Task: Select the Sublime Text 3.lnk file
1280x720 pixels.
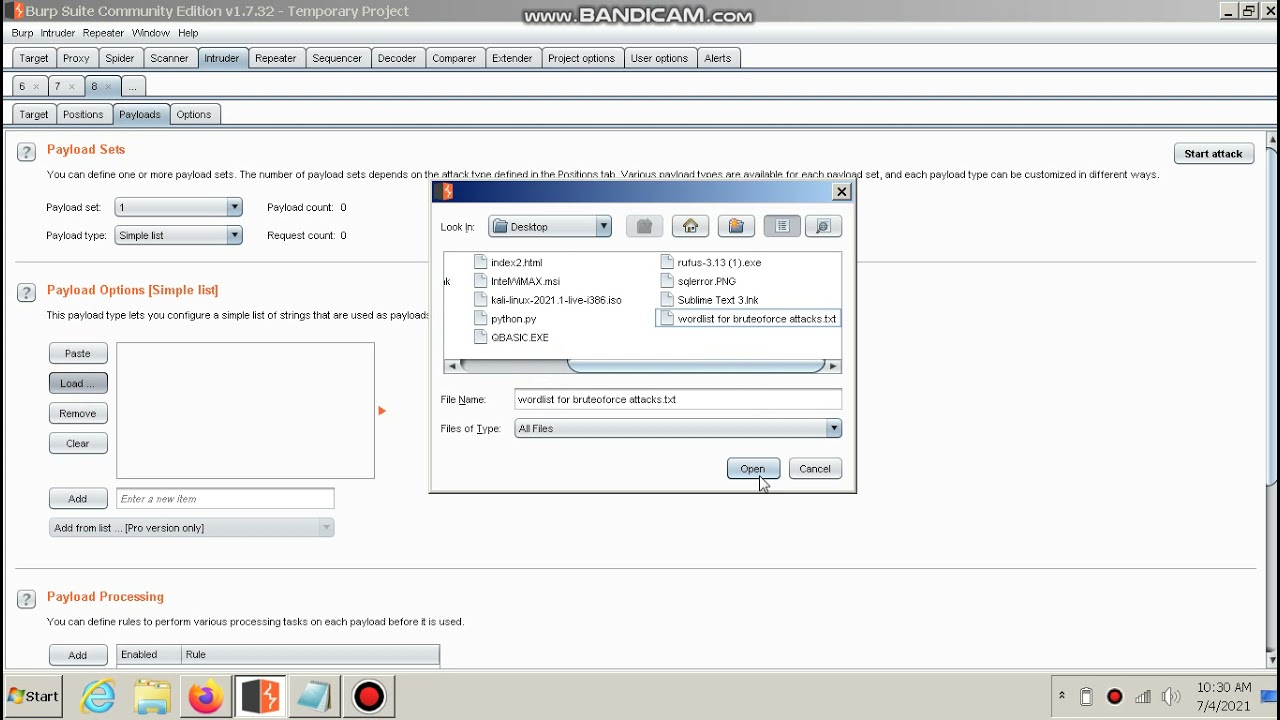Action: click(710, 300)
